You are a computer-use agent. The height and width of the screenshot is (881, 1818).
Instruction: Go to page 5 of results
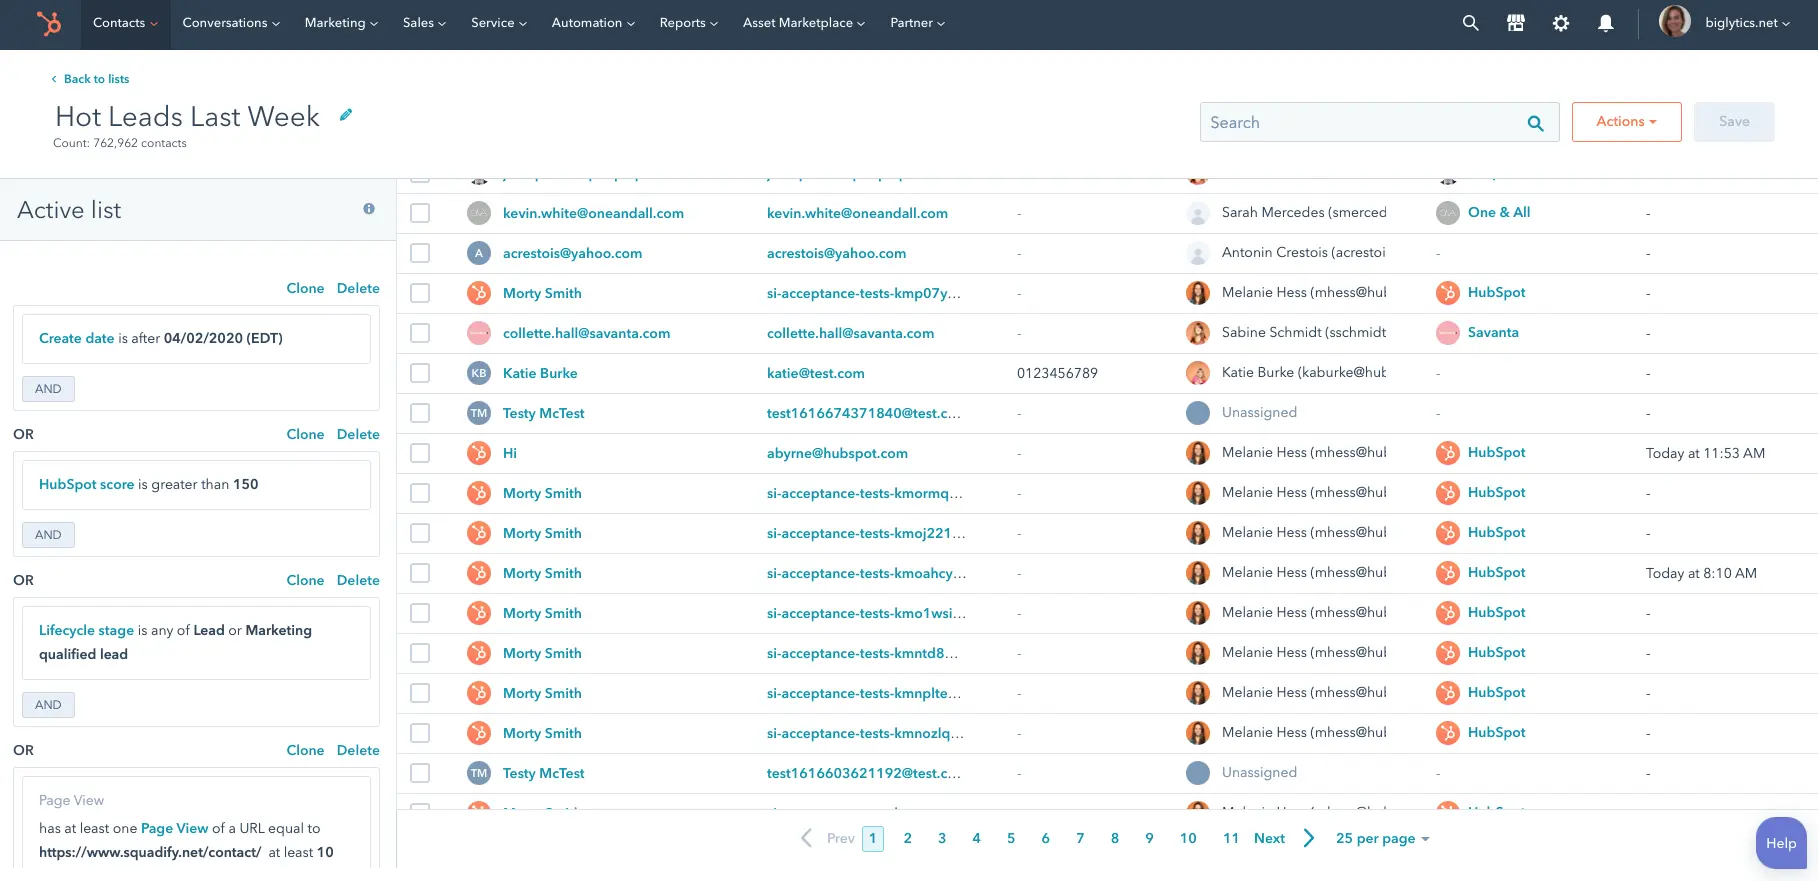[1011, 838]
